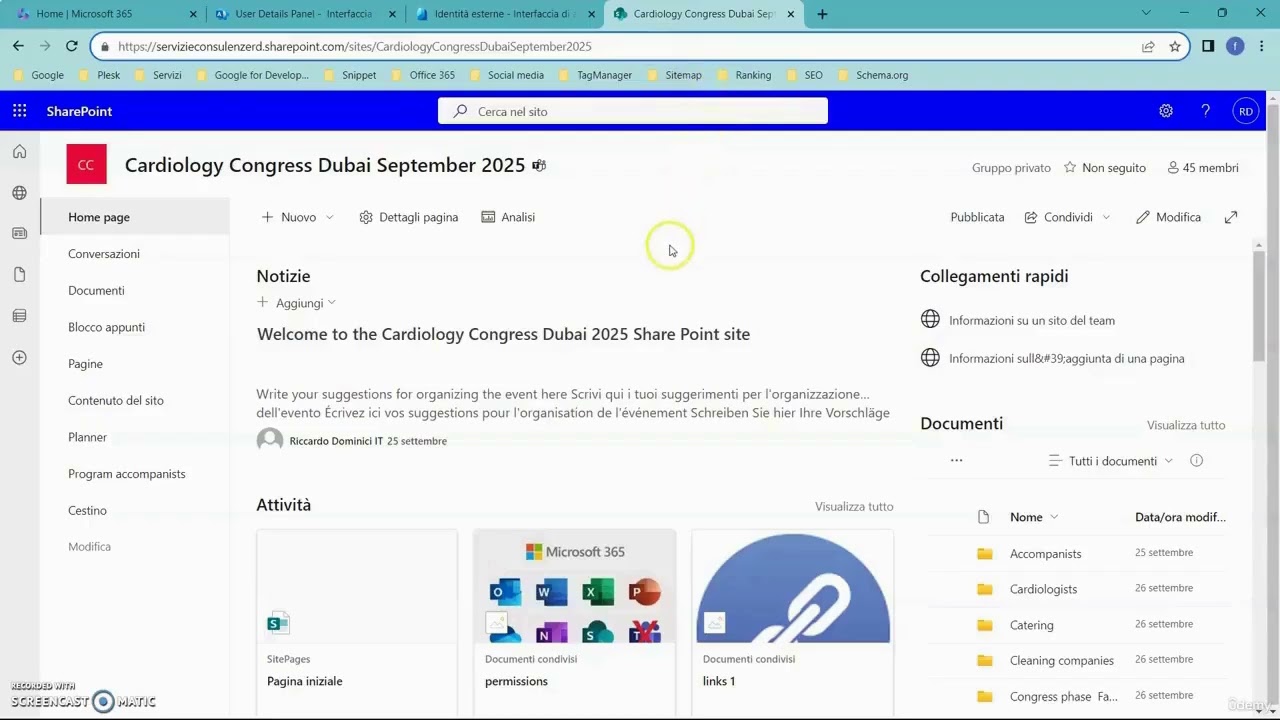The image size is (1280, 720).
Task: Open Contenuto del sito in navigation
Action: (116, 401)
